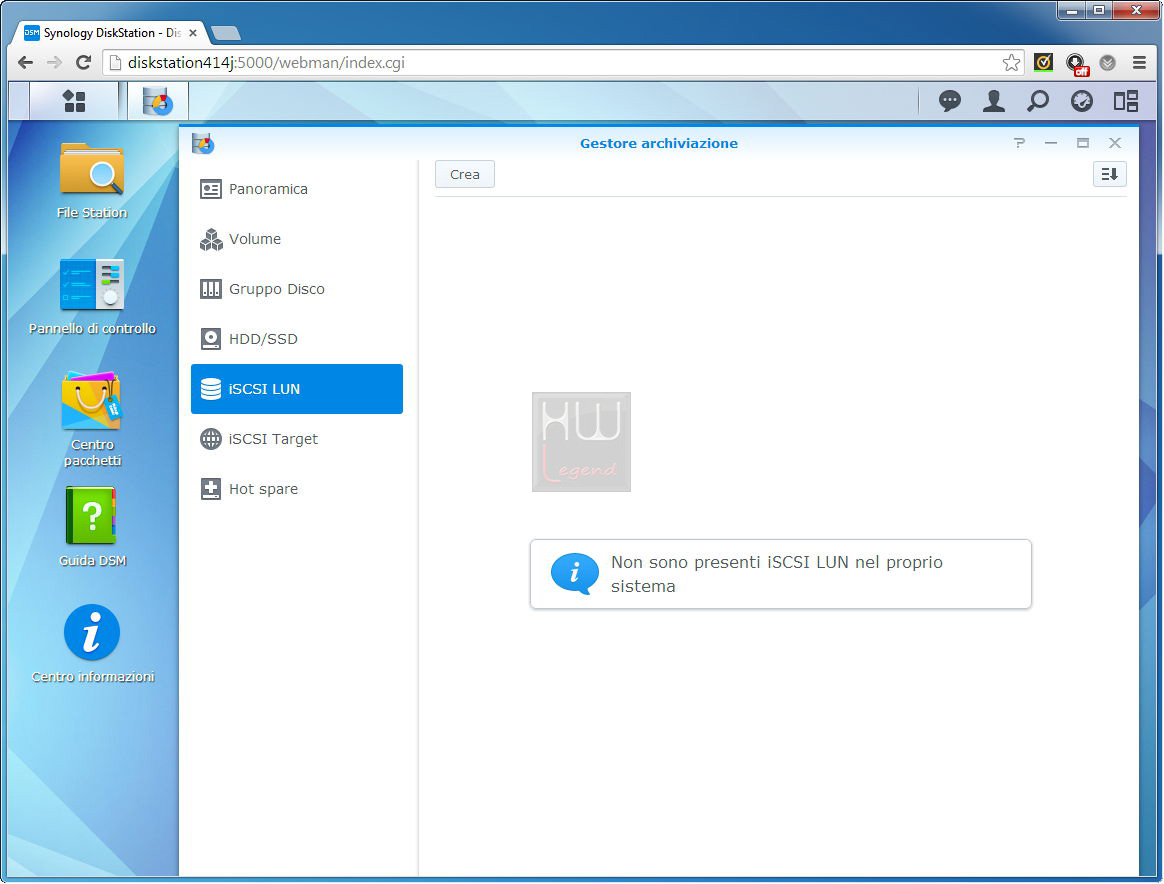
Task: Select Volume in the sidebar
Action: point(297,239)
